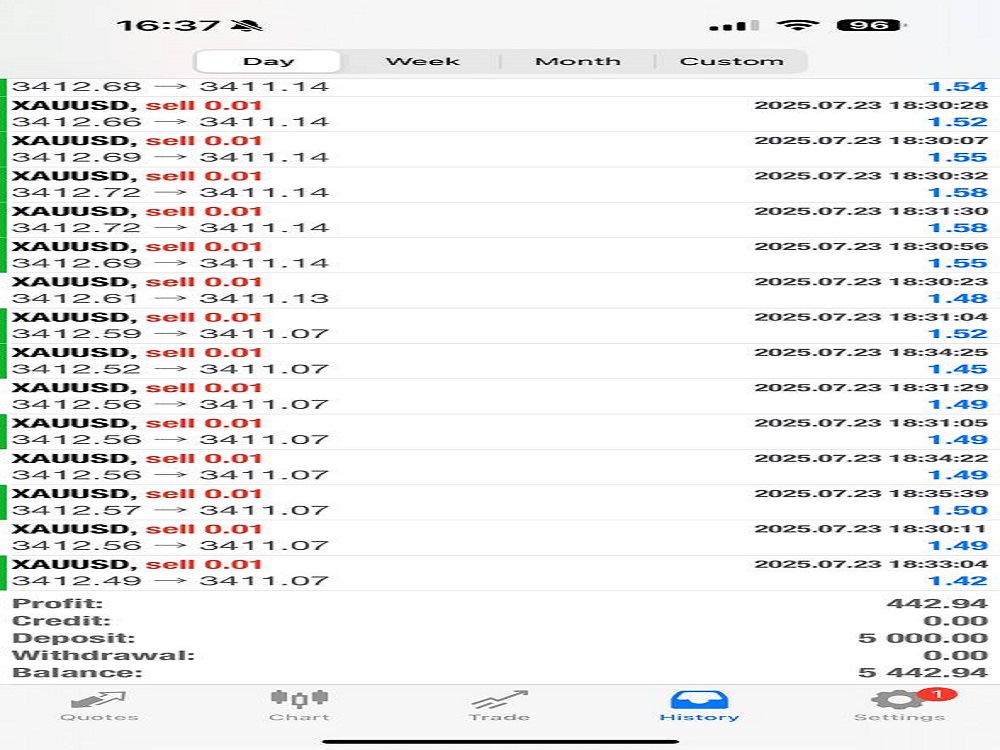Switch to the Day period tab

(x=268, y=62)
